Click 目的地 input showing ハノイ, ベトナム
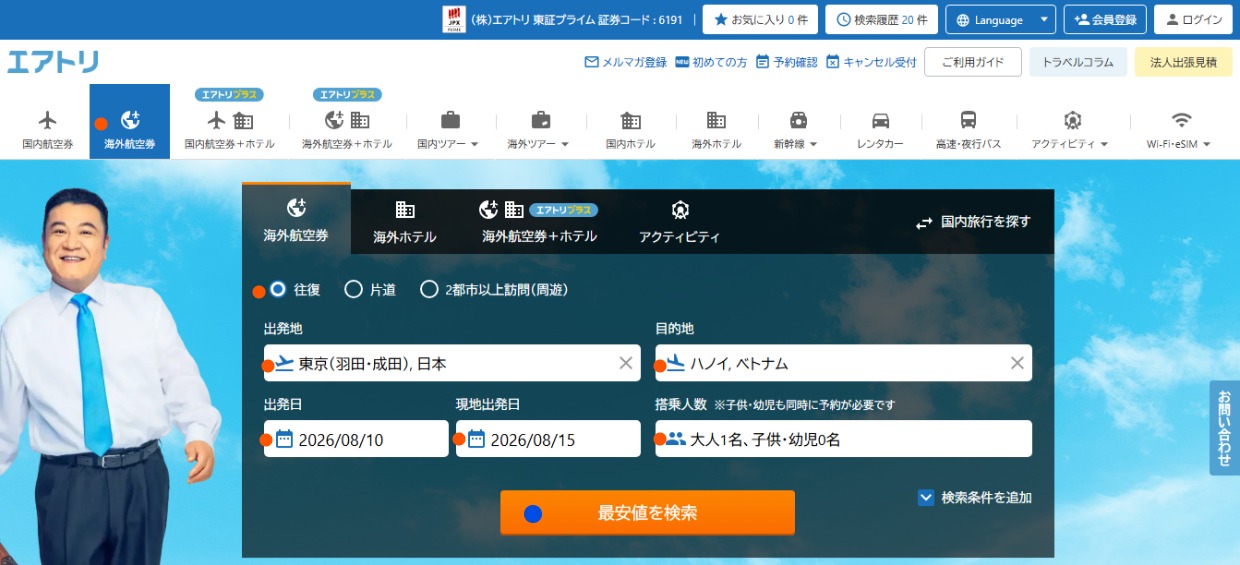This screenshot has height=565, width=1240. [x=843, y=363]
